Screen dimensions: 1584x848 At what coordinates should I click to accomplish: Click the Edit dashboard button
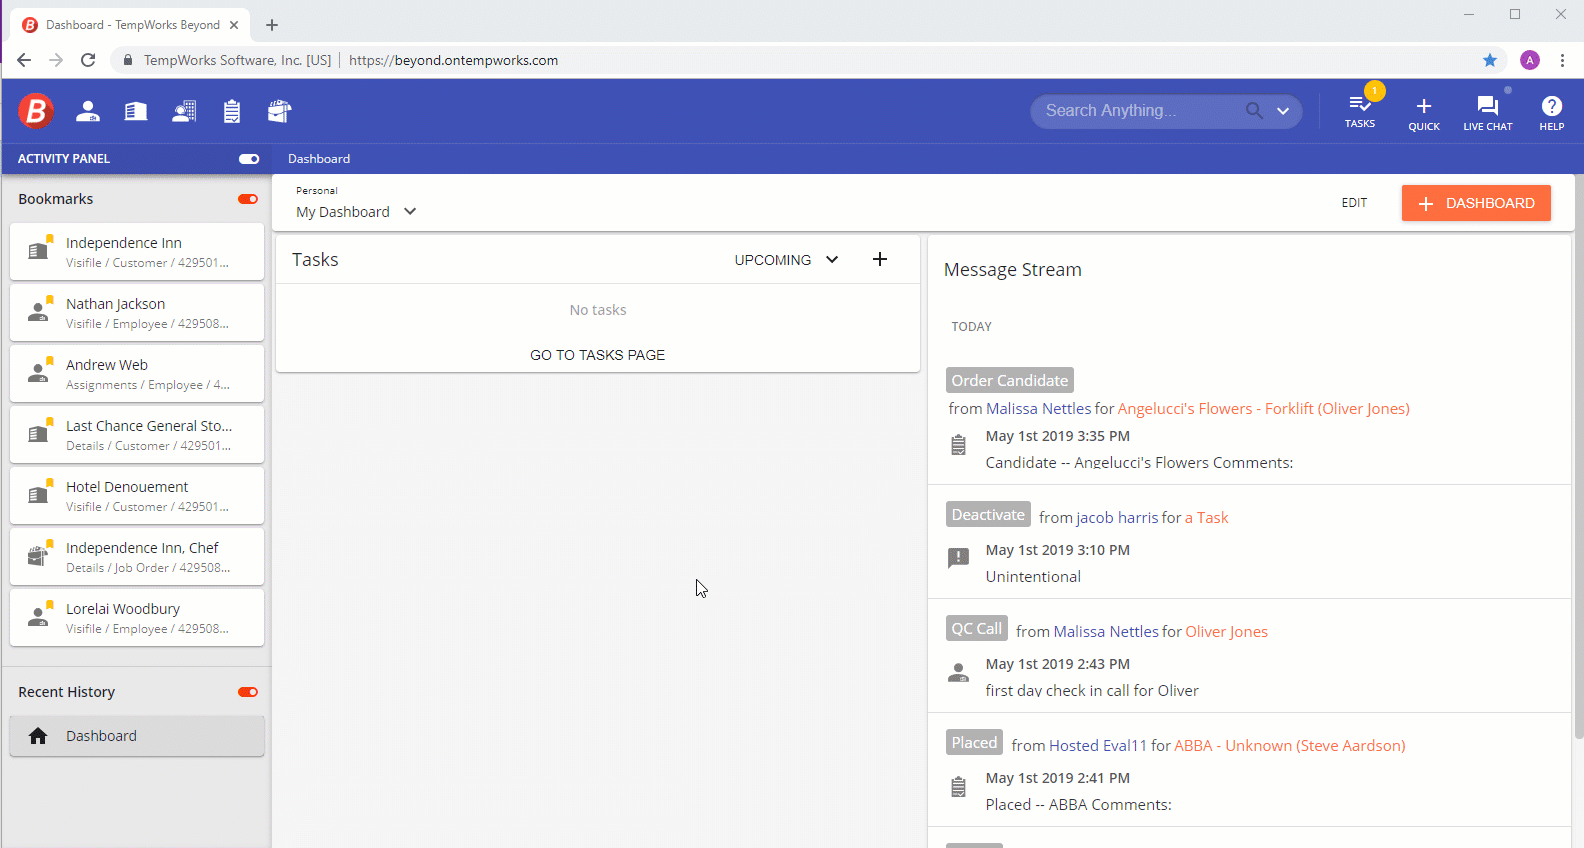(1354, 203)
